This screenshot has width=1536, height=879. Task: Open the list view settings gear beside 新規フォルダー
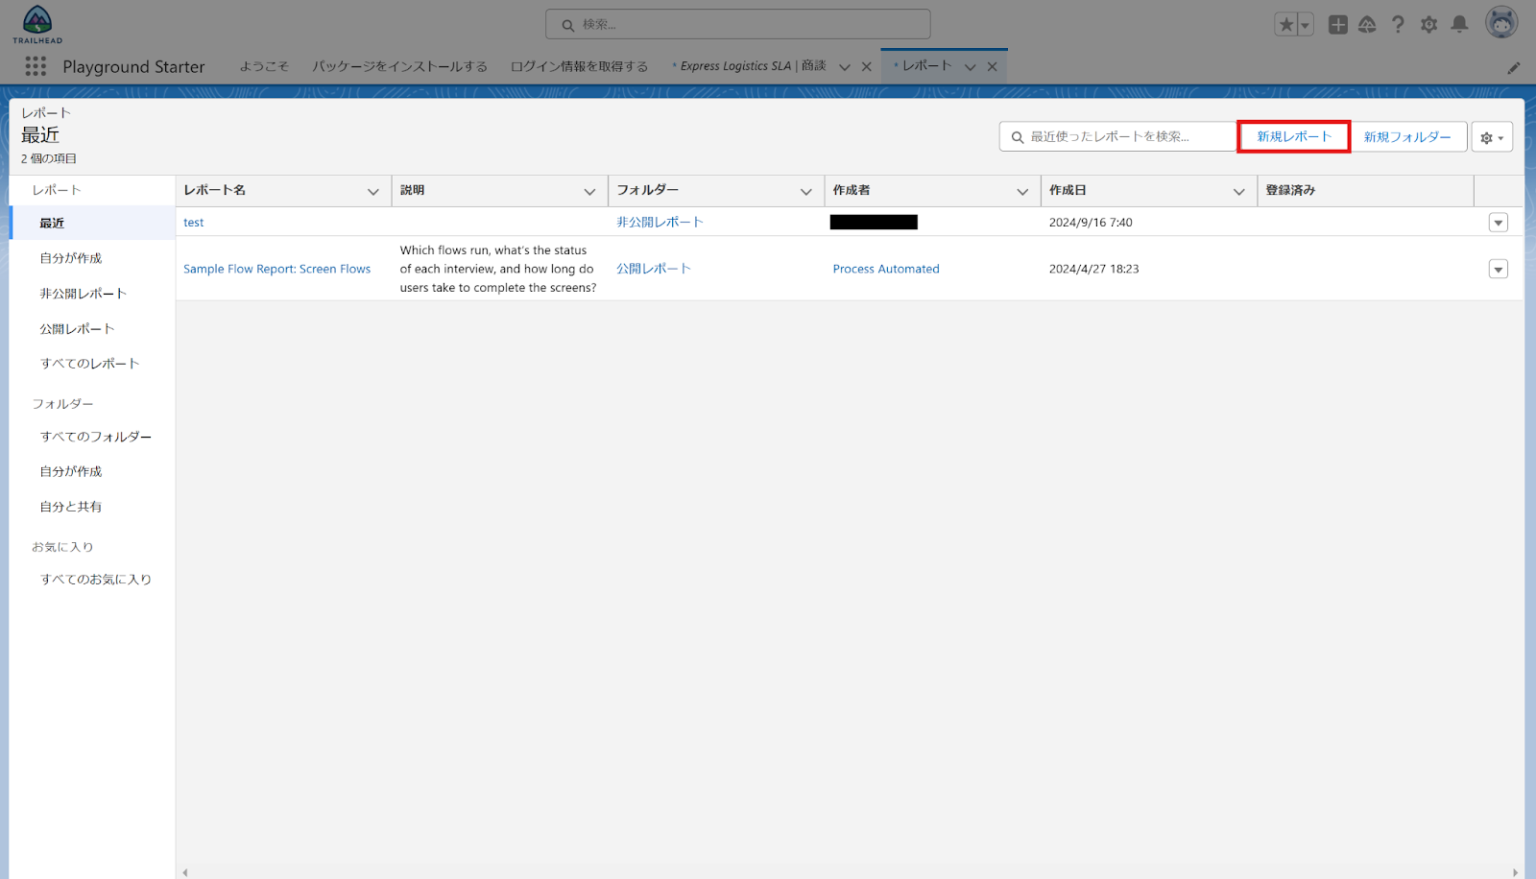1491,137
